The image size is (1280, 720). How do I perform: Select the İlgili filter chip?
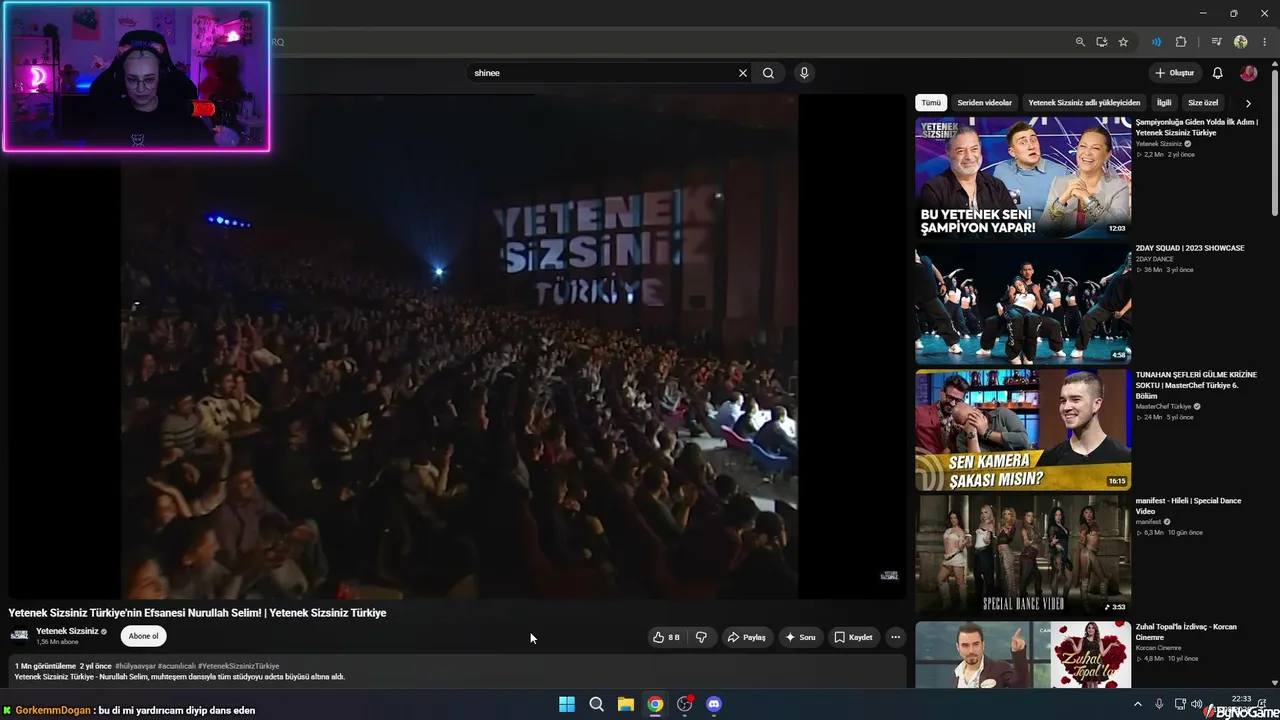click(x=1164, y=103)
